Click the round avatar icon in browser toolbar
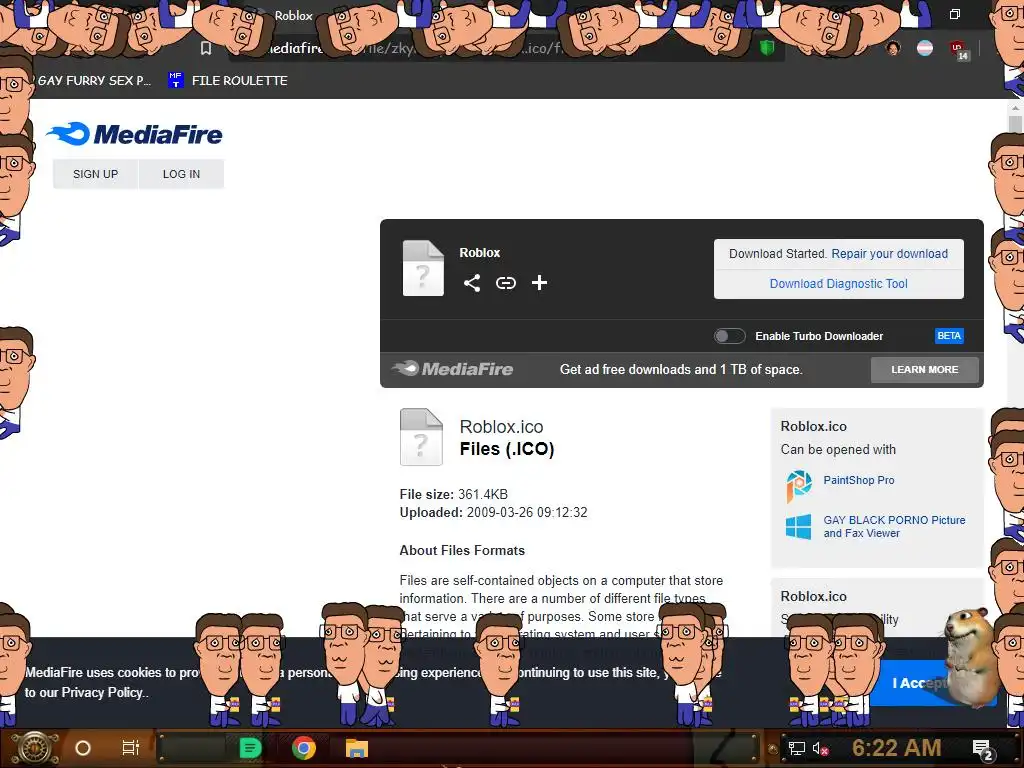1024x768 pixels. click(893, 48)
